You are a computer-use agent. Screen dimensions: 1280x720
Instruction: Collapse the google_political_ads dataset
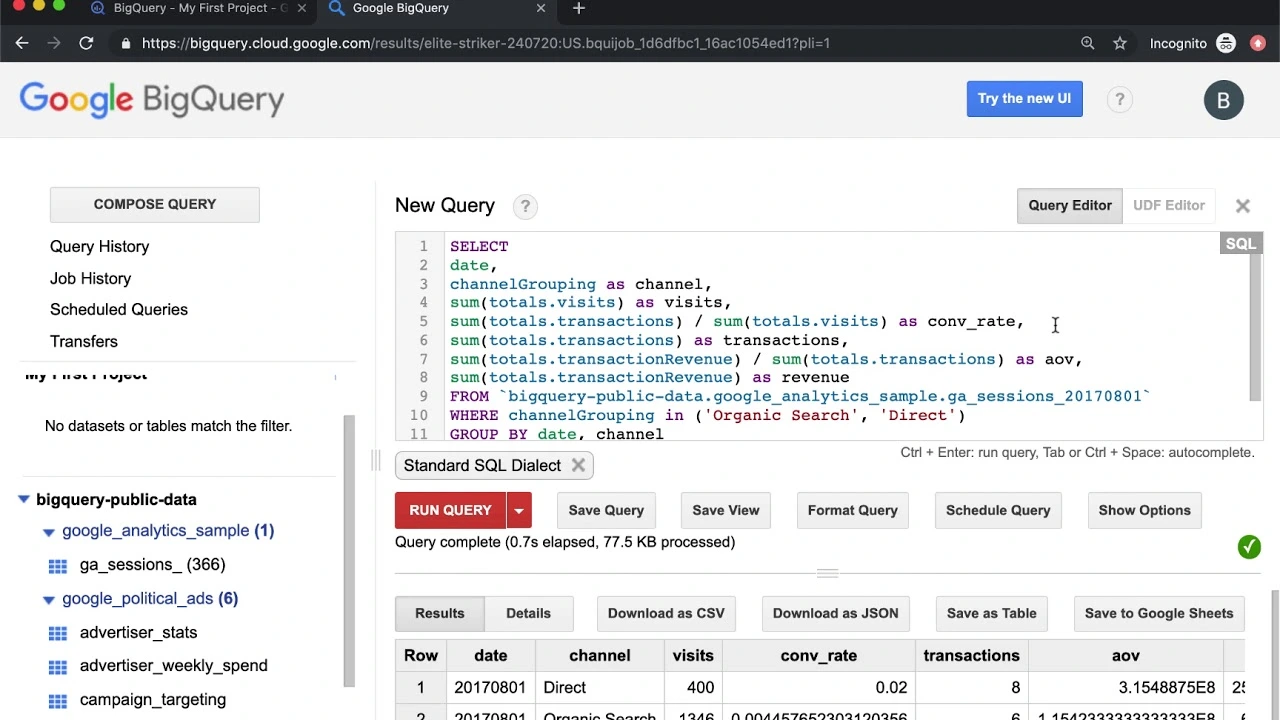point(48,600)
